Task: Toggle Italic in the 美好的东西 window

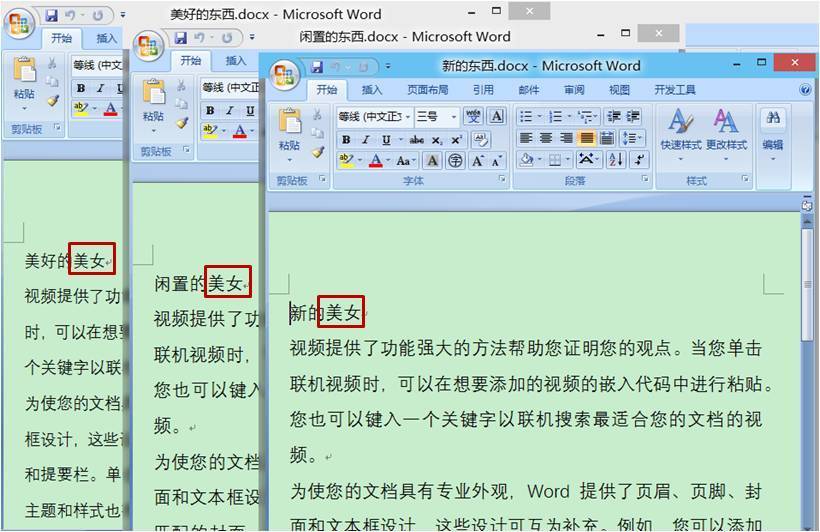Action: (x=101, y=88)
